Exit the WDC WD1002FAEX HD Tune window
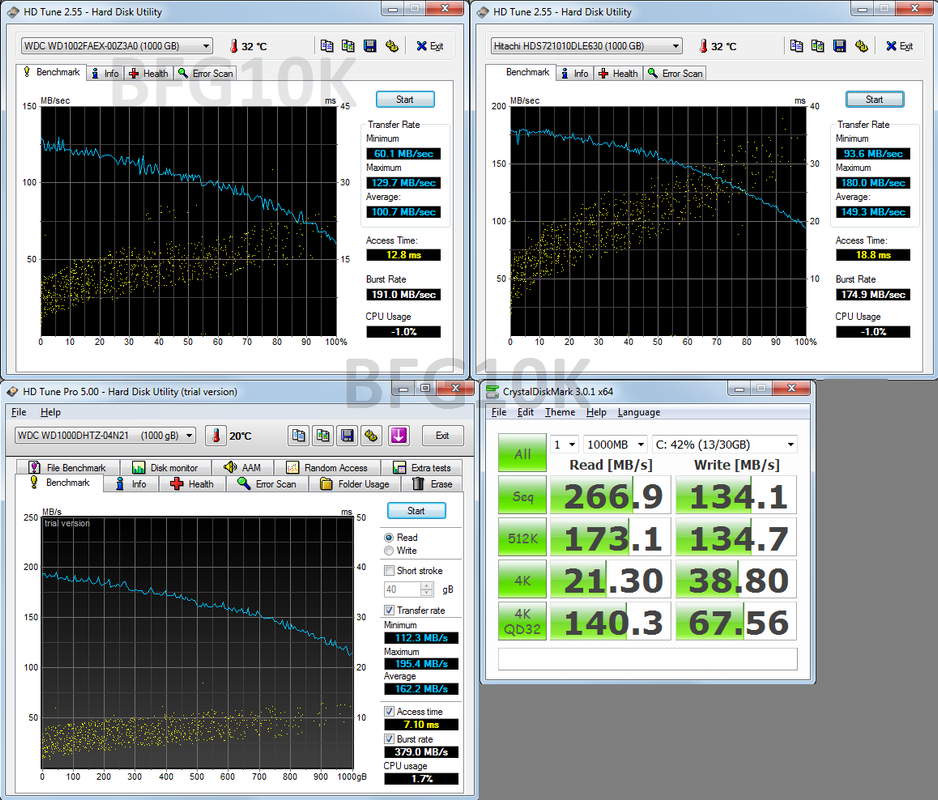This screenshot has height=800, width=938. (430, 46)
